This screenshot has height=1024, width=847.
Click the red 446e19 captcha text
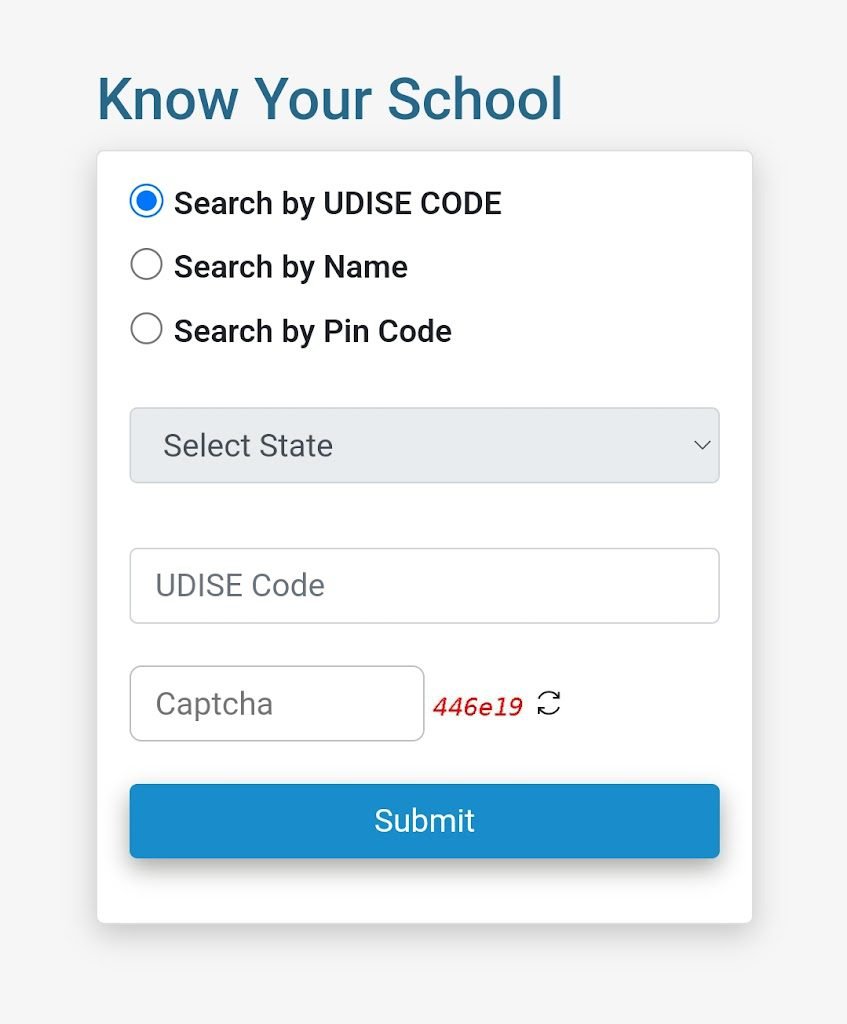(x=477, y=707)
